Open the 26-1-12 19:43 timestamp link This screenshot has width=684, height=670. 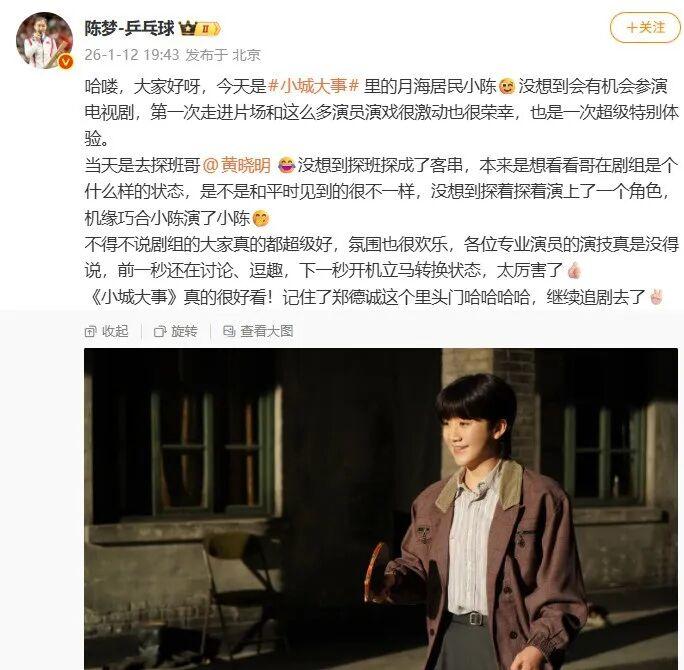[132, 55]
